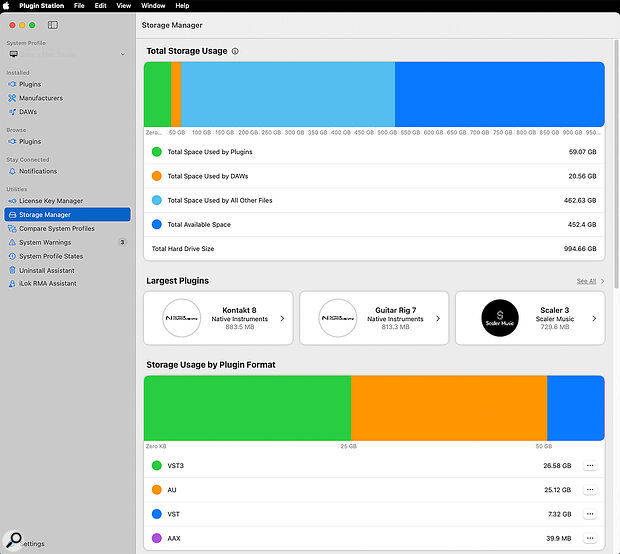Click the Kontakt 8 Native Instruments logo

181,318
